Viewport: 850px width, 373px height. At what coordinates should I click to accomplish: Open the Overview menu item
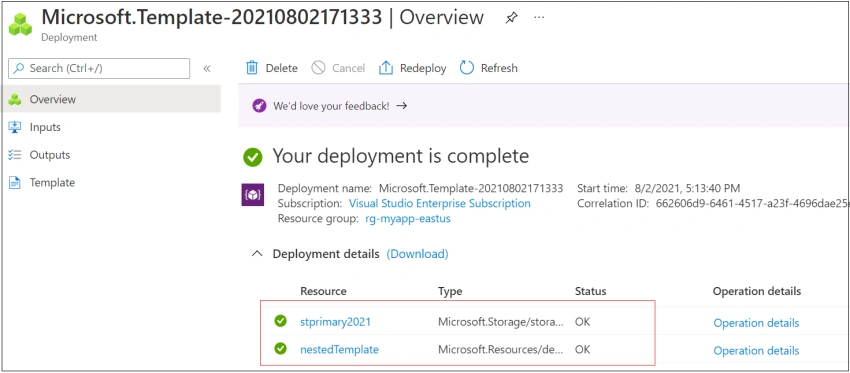111,99
